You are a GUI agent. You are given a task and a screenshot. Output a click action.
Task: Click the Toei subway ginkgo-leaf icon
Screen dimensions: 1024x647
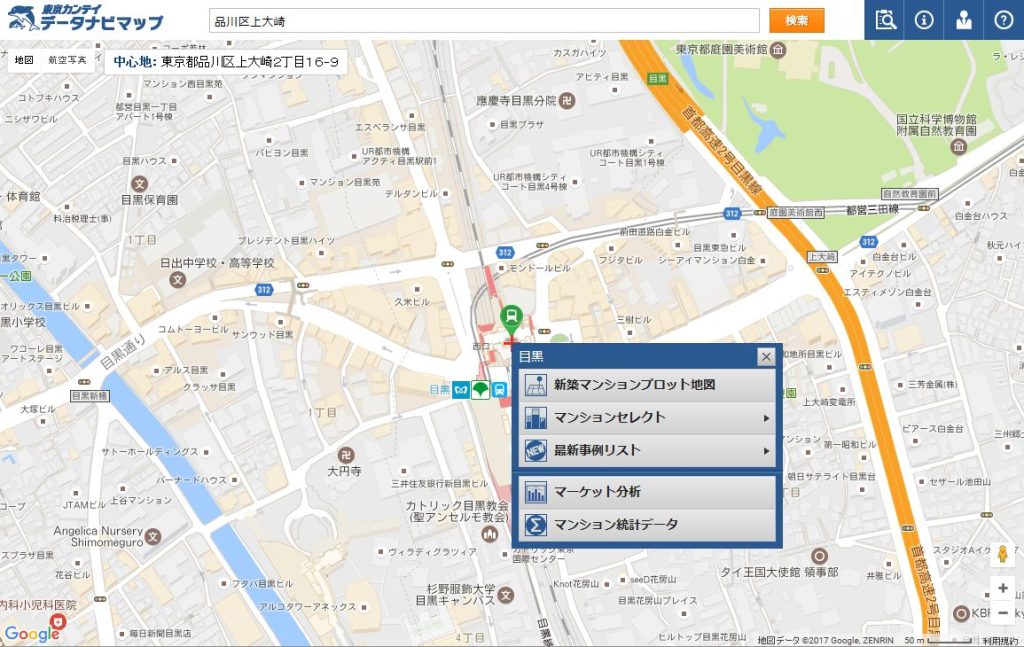[x=481, y=390]
